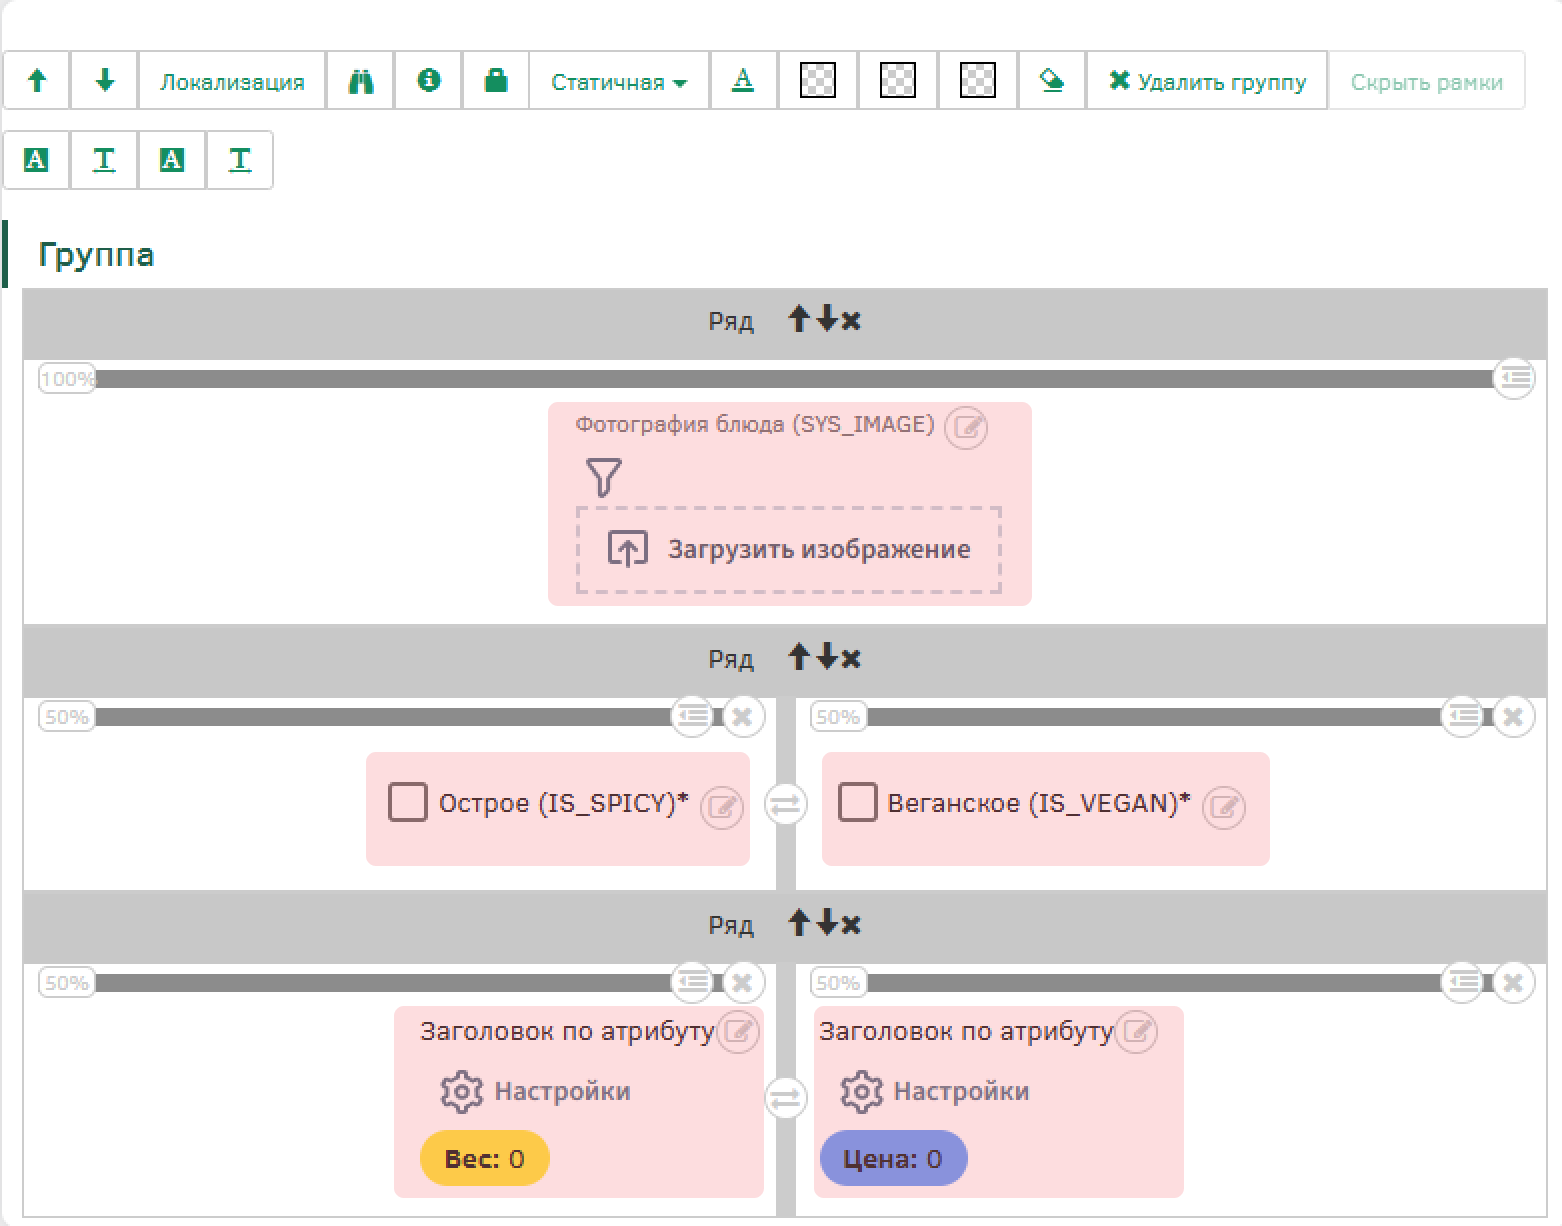Check the Острое (IS_SPICY) checkbox
This screenshot has height=1226, width=1562.
(407, 803)
